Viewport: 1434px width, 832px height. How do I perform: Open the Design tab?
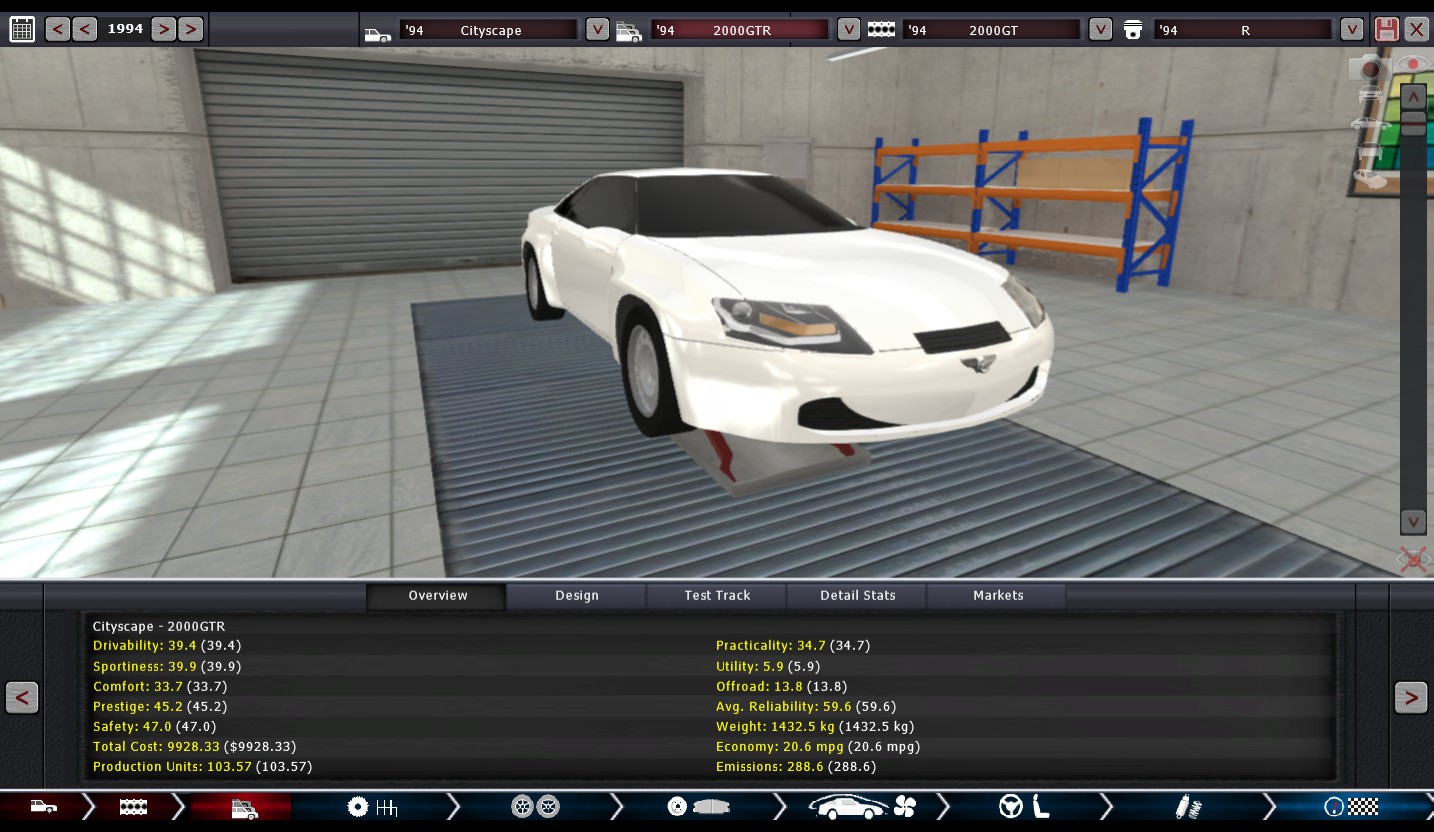(577, 596)
